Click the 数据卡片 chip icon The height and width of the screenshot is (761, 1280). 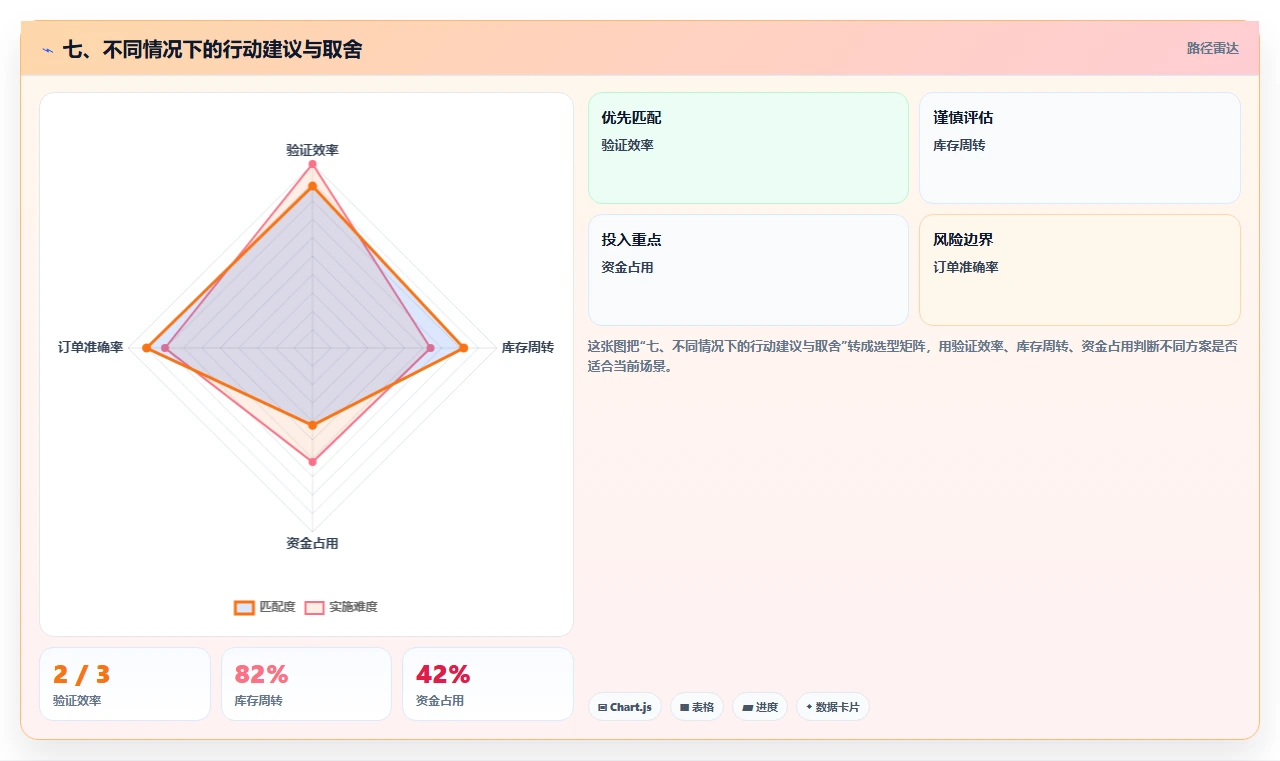pos(809,707)
